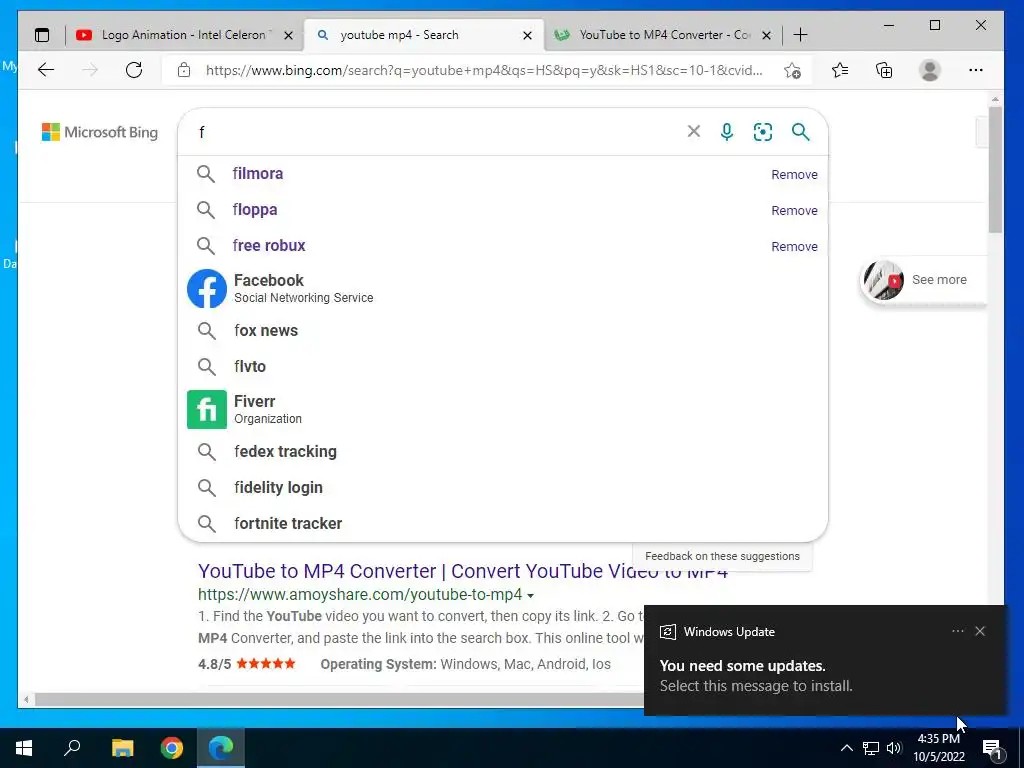Dismiss the Windows Update notification
Screen dimensions: 1024x768
(980, 631)
